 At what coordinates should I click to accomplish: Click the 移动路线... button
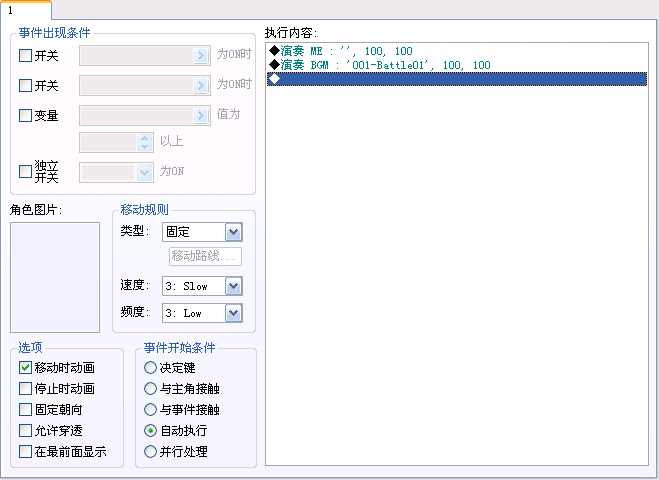tap(205, 256)
